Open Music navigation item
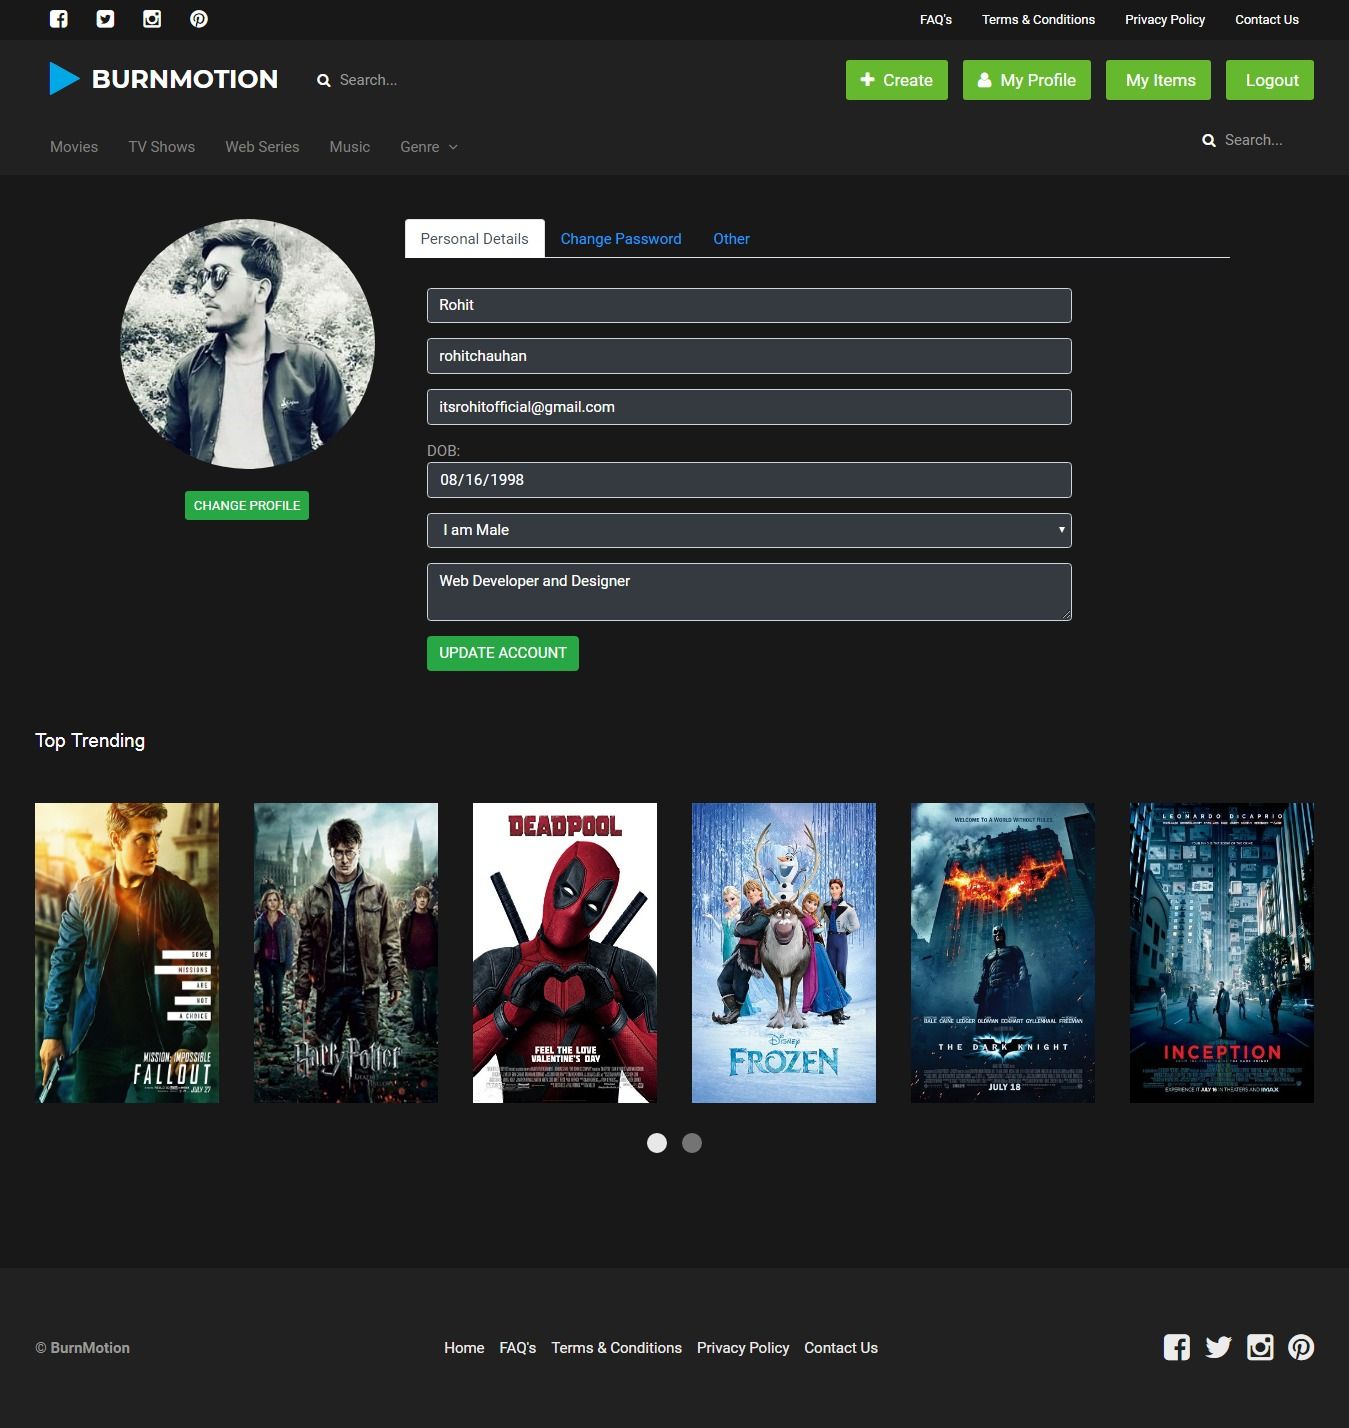 (x=350, y=147)
